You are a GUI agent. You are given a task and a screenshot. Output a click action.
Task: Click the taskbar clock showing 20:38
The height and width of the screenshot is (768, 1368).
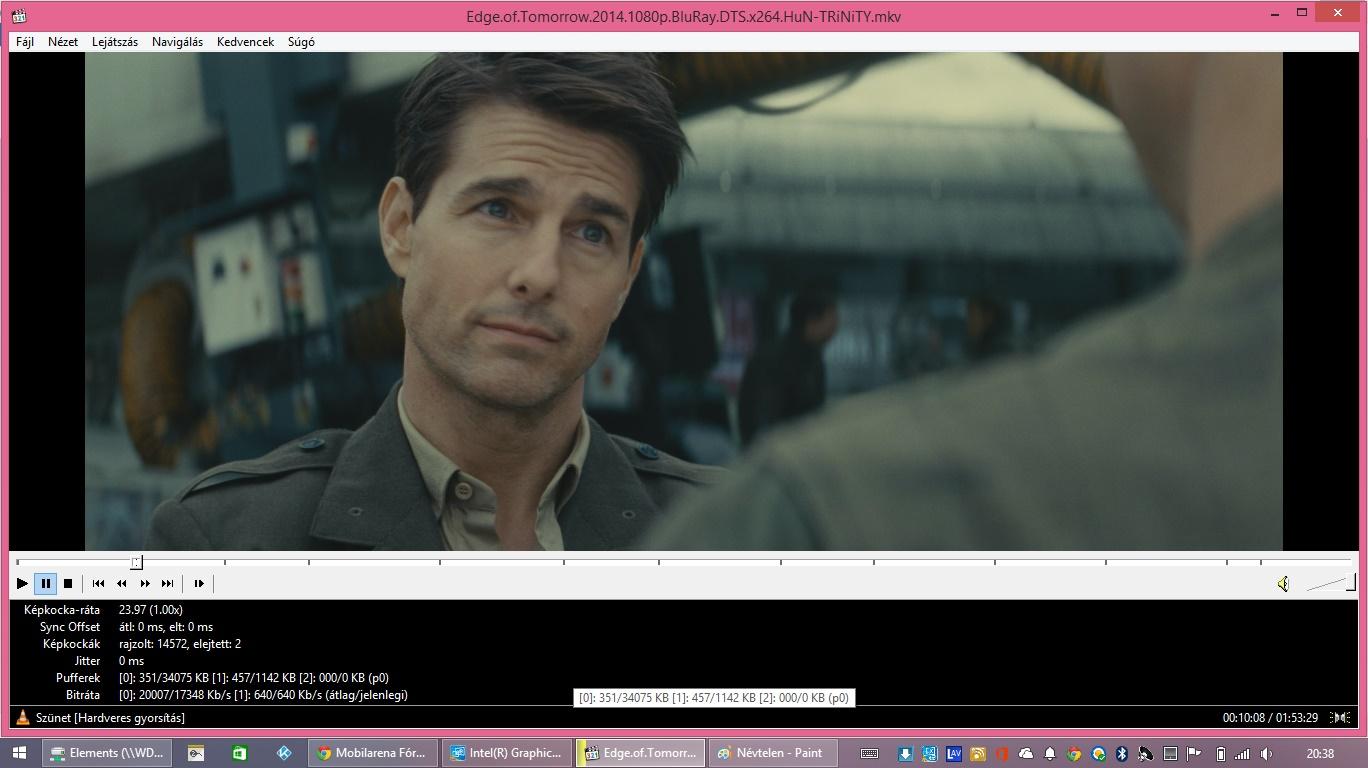tap(1320, 753)
